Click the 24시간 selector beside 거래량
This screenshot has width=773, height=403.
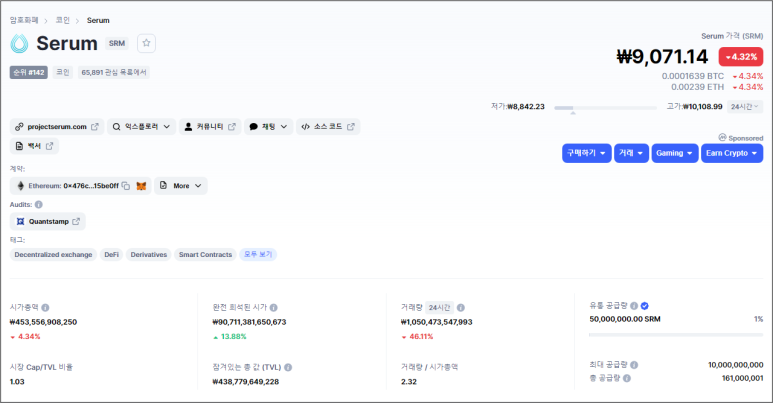pyautogui.click(x=439, y=307)
